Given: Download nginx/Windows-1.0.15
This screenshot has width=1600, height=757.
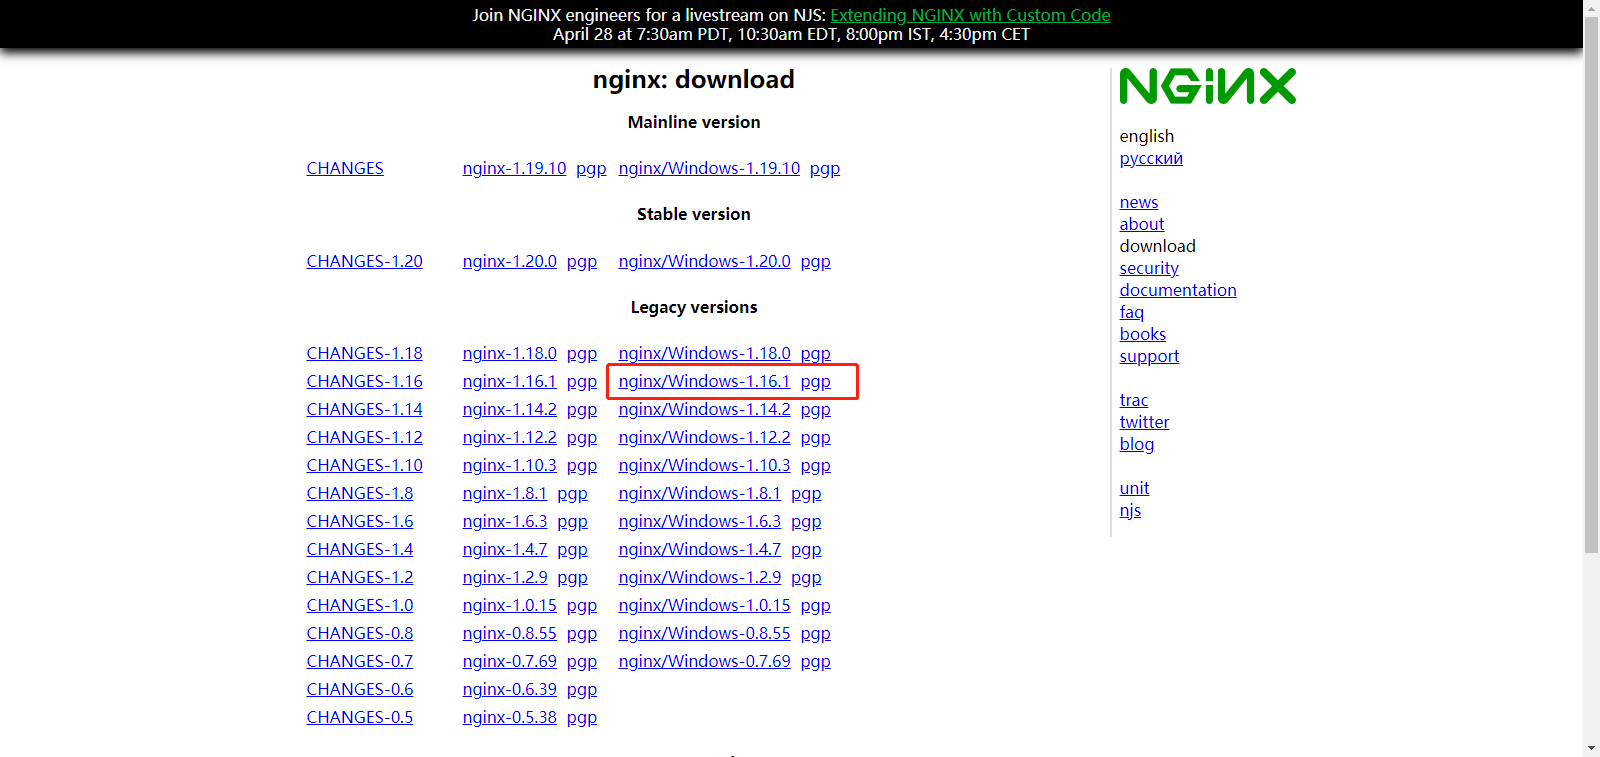Looking at the screenshot, I should (704, 605).
